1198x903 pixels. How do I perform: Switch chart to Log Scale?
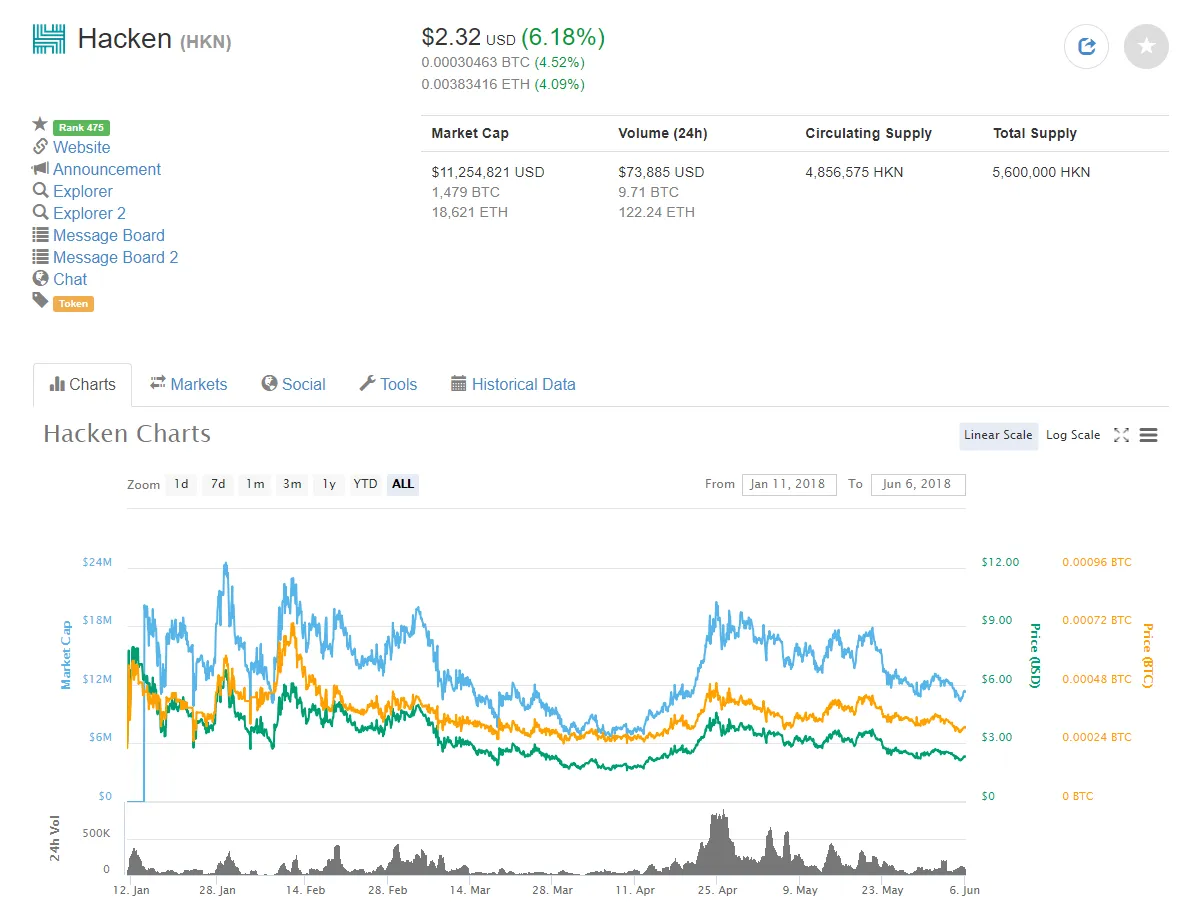tap(1073, 435)
